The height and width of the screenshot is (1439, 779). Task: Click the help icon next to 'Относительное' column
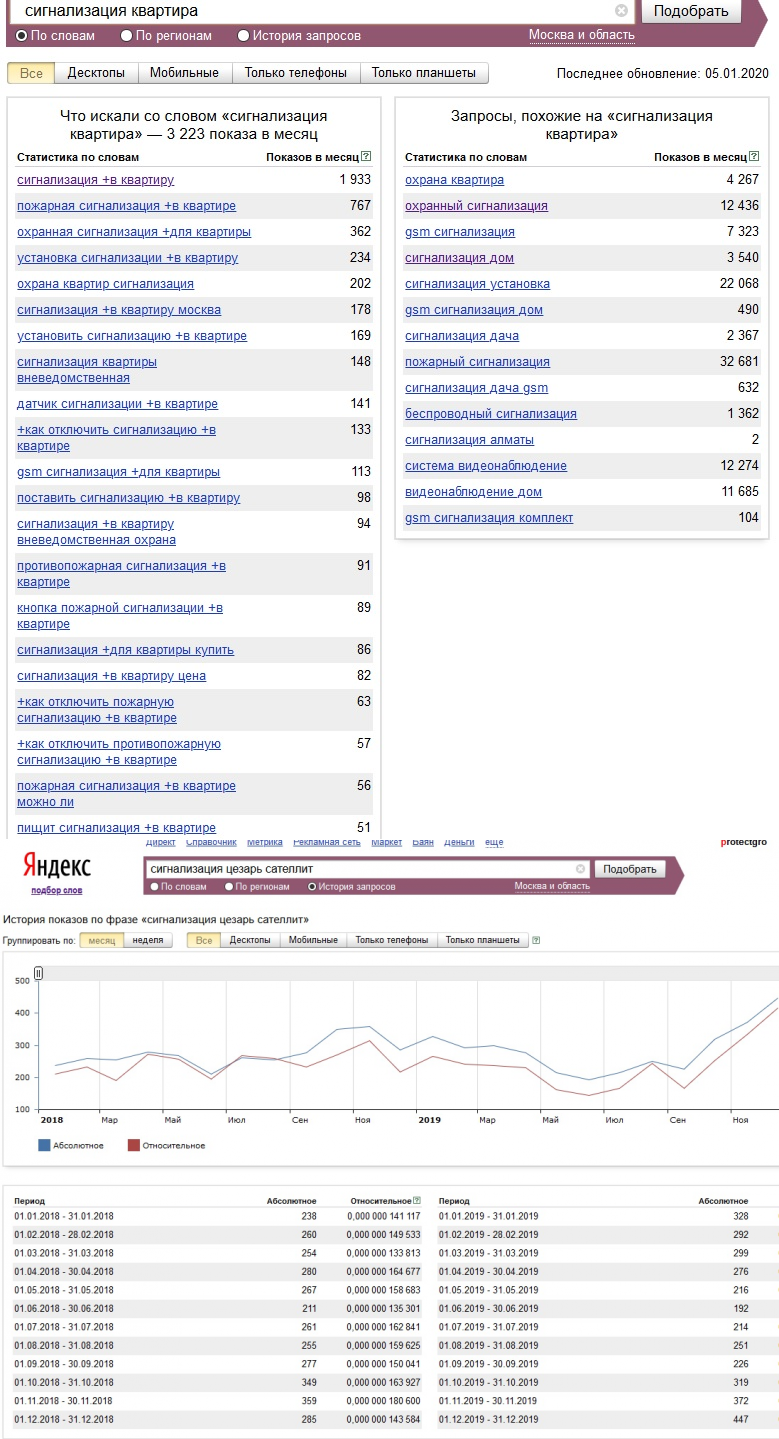point(416,1200)
